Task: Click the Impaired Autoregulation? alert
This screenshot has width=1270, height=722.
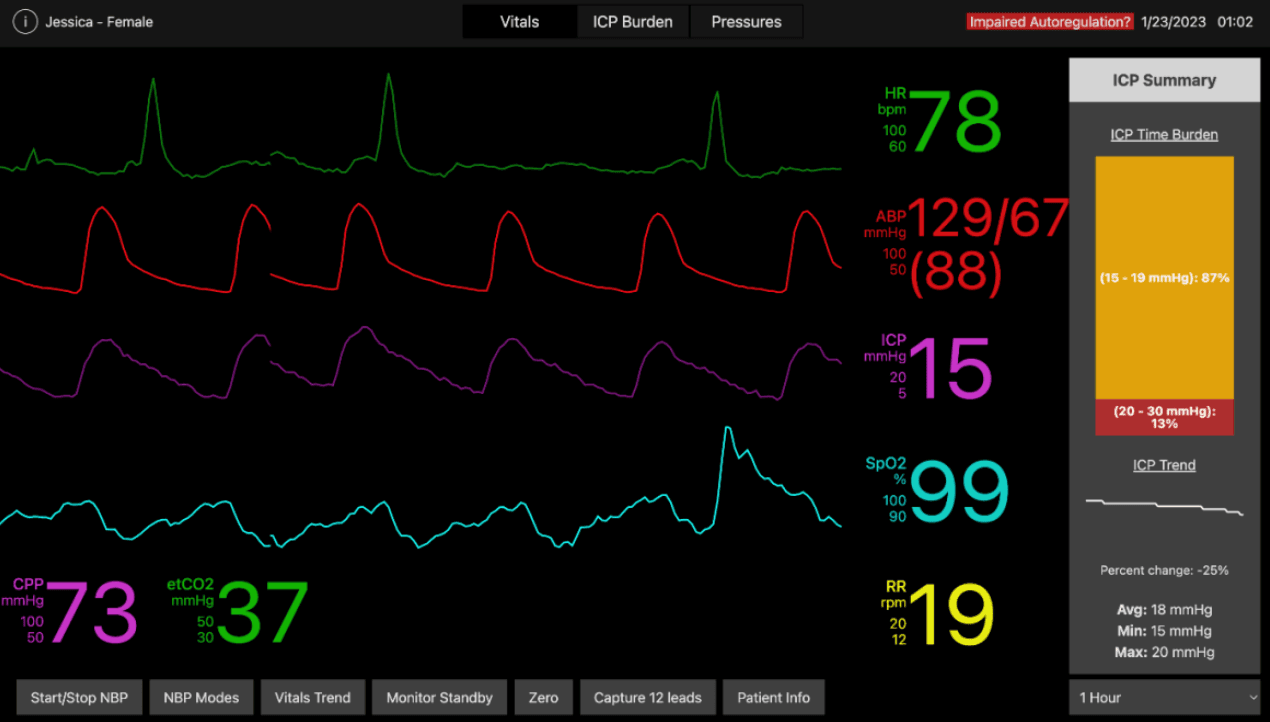Action: click(x=1048, y=20)
